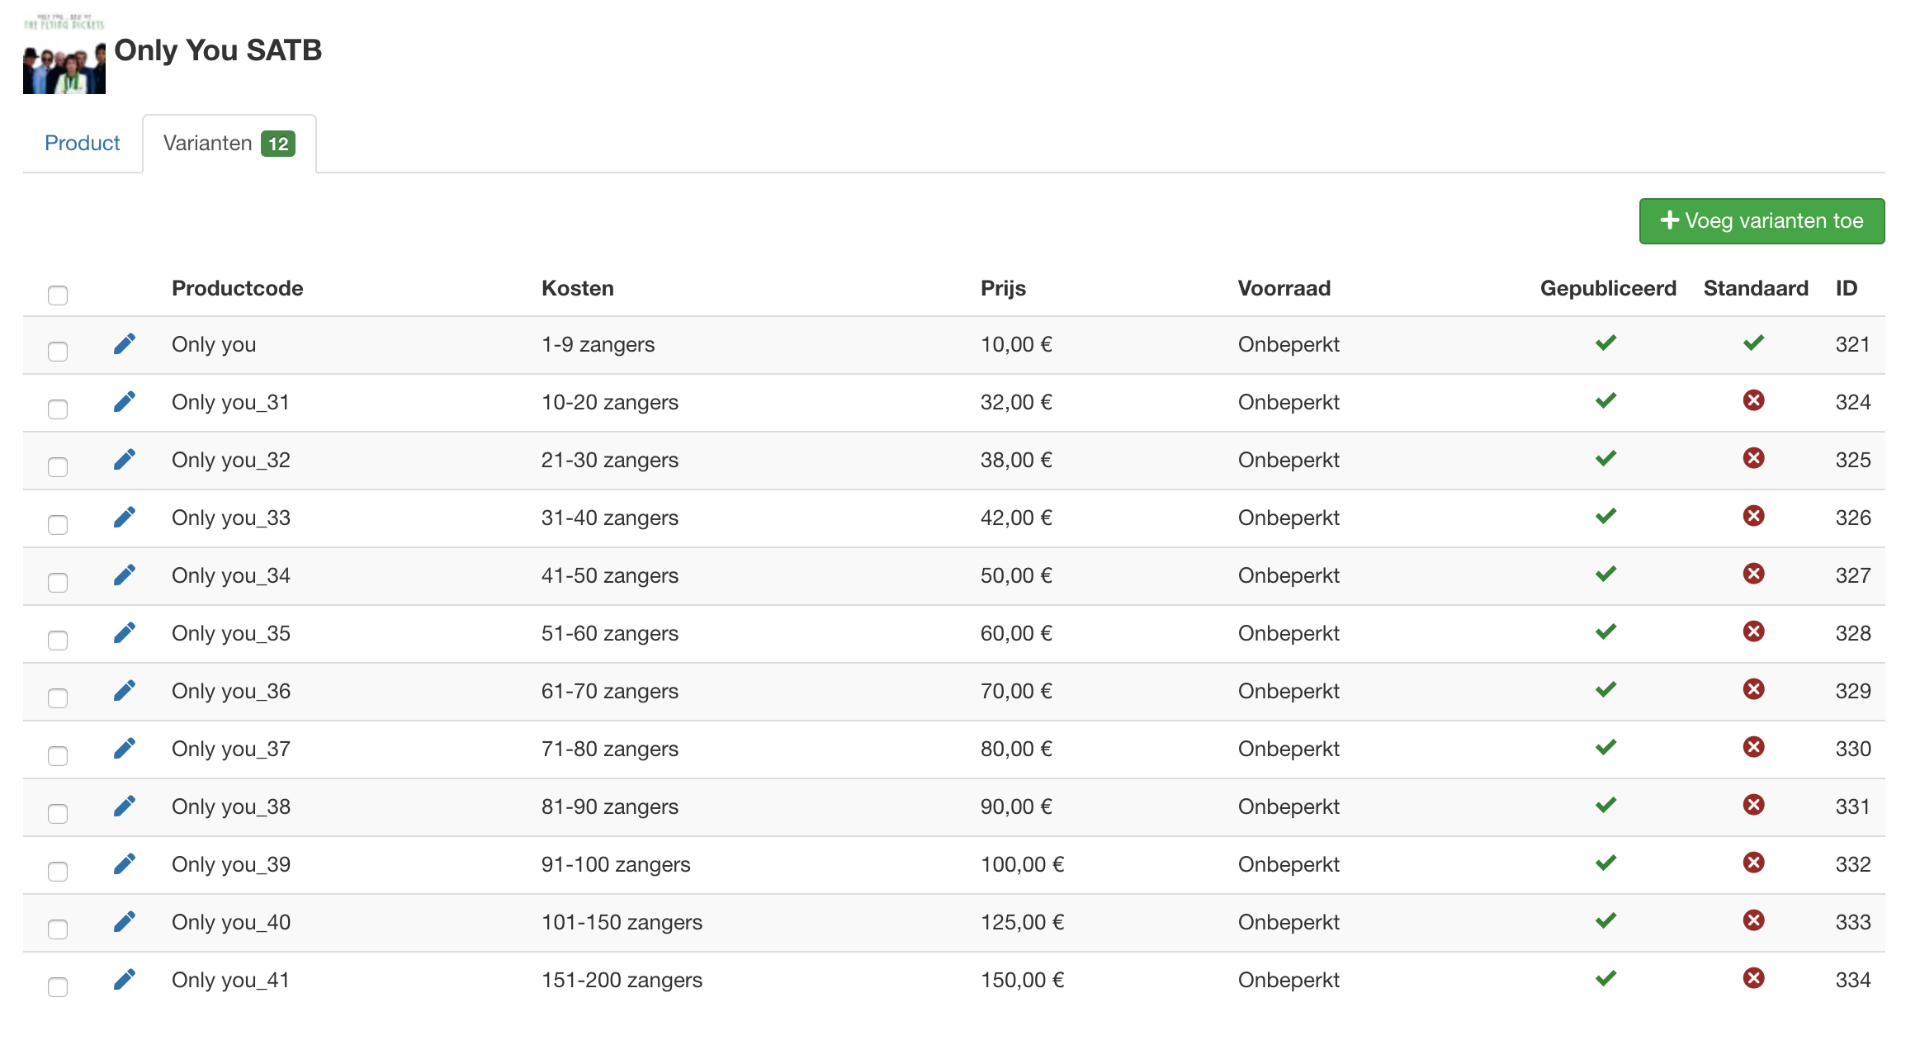
Task: Edit the Only you_35 variant via pencil
Action: tap(124, 633)
